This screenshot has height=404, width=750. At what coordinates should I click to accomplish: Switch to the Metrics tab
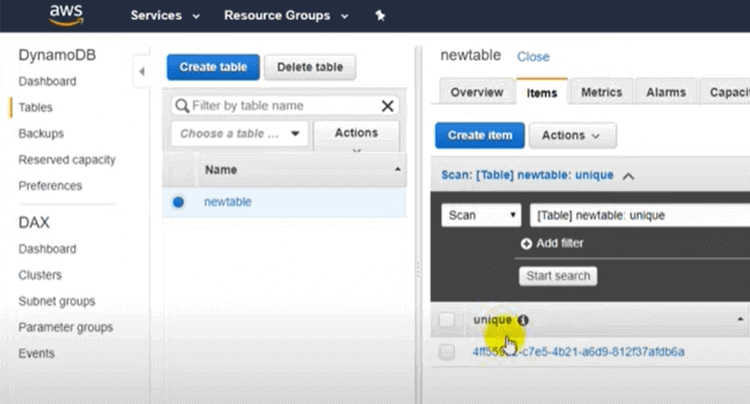point(602,92)
